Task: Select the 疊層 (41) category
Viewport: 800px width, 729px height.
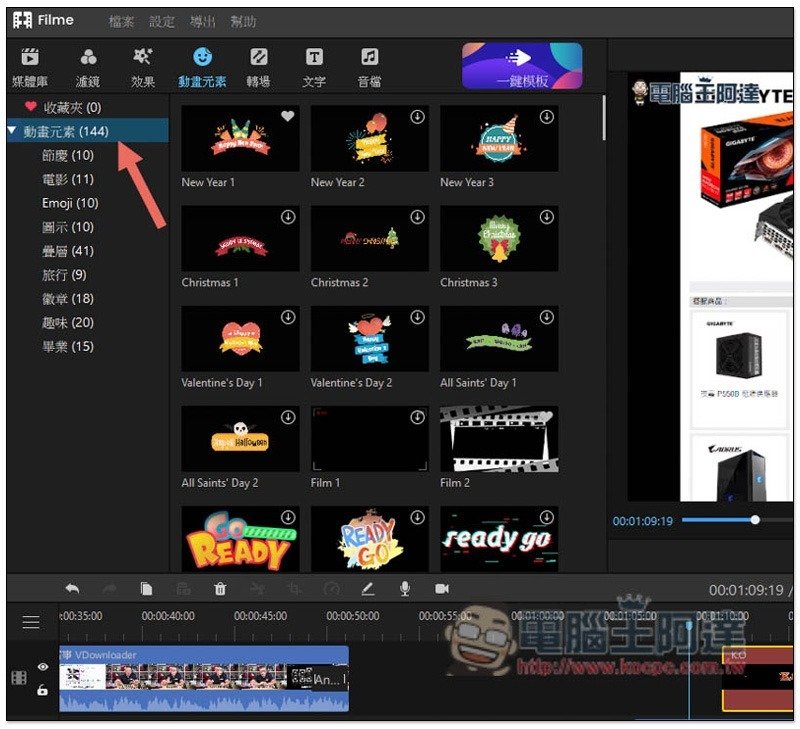Action: click(68, 251)
